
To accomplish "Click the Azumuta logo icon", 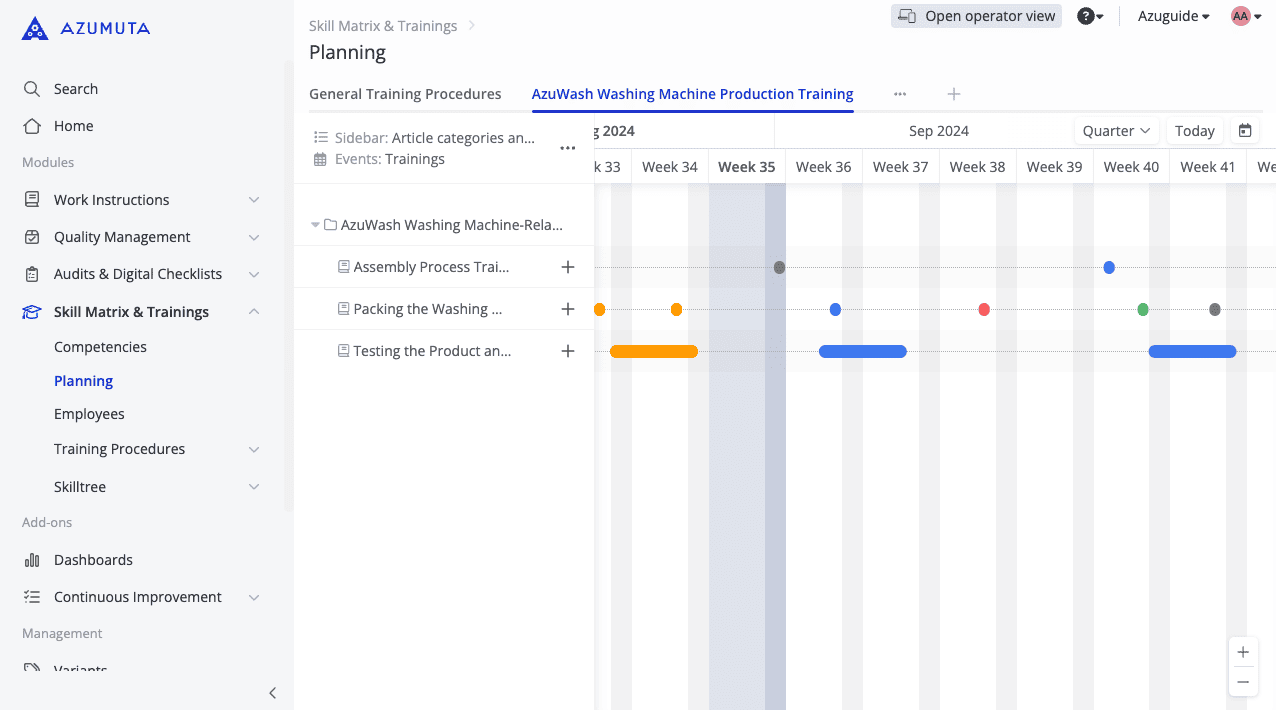I will [x=34, y=28].
